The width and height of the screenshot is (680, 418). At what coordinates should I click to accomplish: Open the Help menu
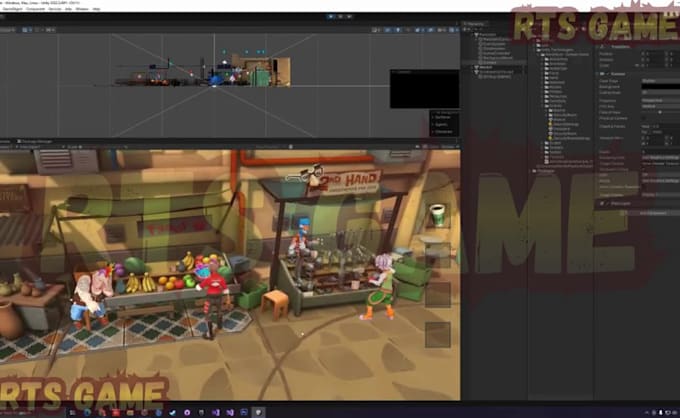click(96, 9)
